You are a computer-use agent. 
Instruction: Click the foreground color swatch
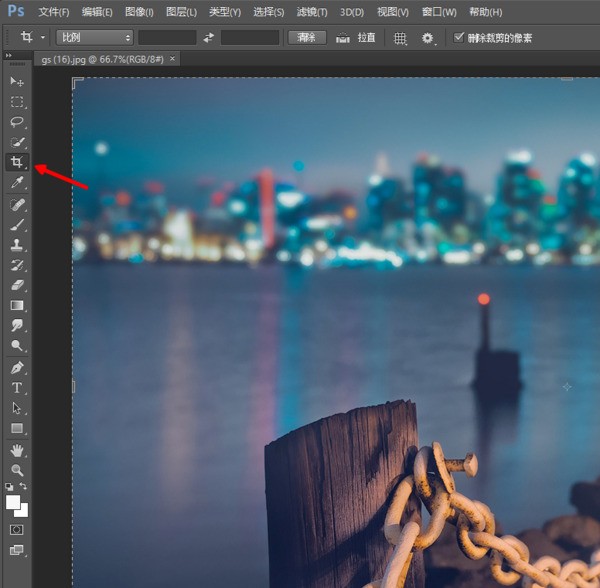[14, 501]
